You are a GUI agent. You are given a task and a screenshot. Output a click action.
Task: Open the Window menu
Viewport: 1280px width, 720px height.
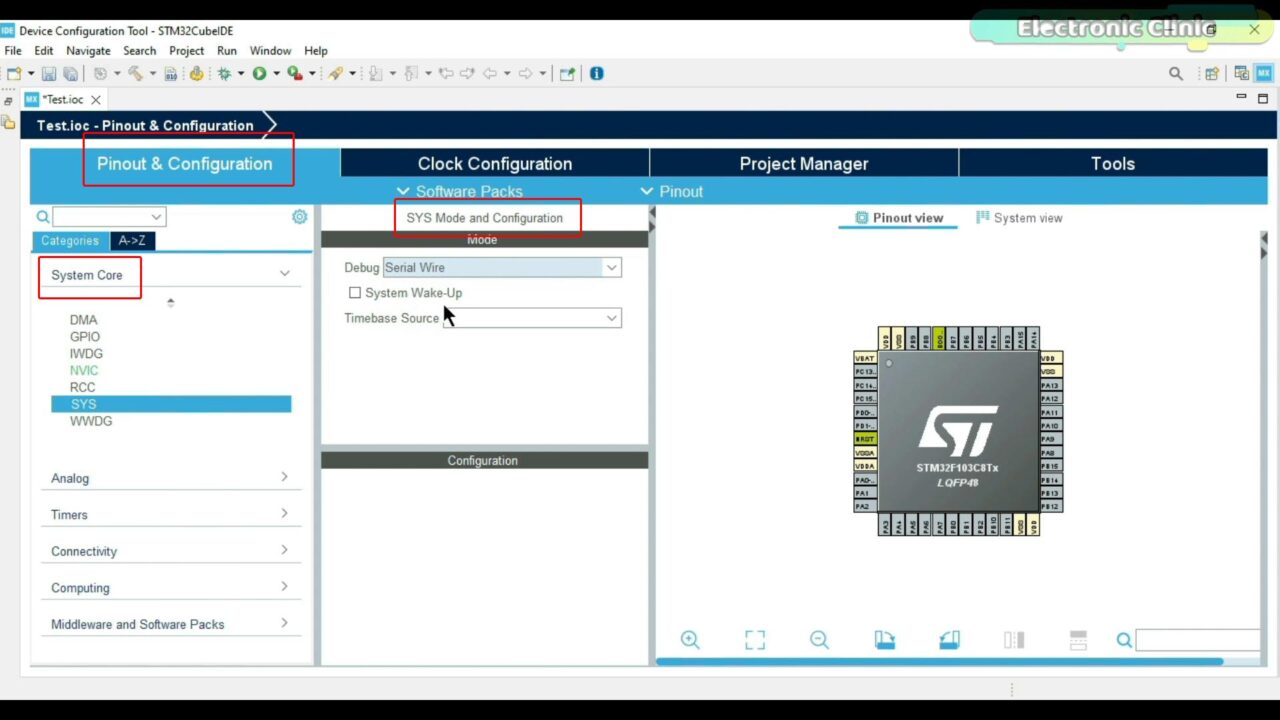[270, 50]
